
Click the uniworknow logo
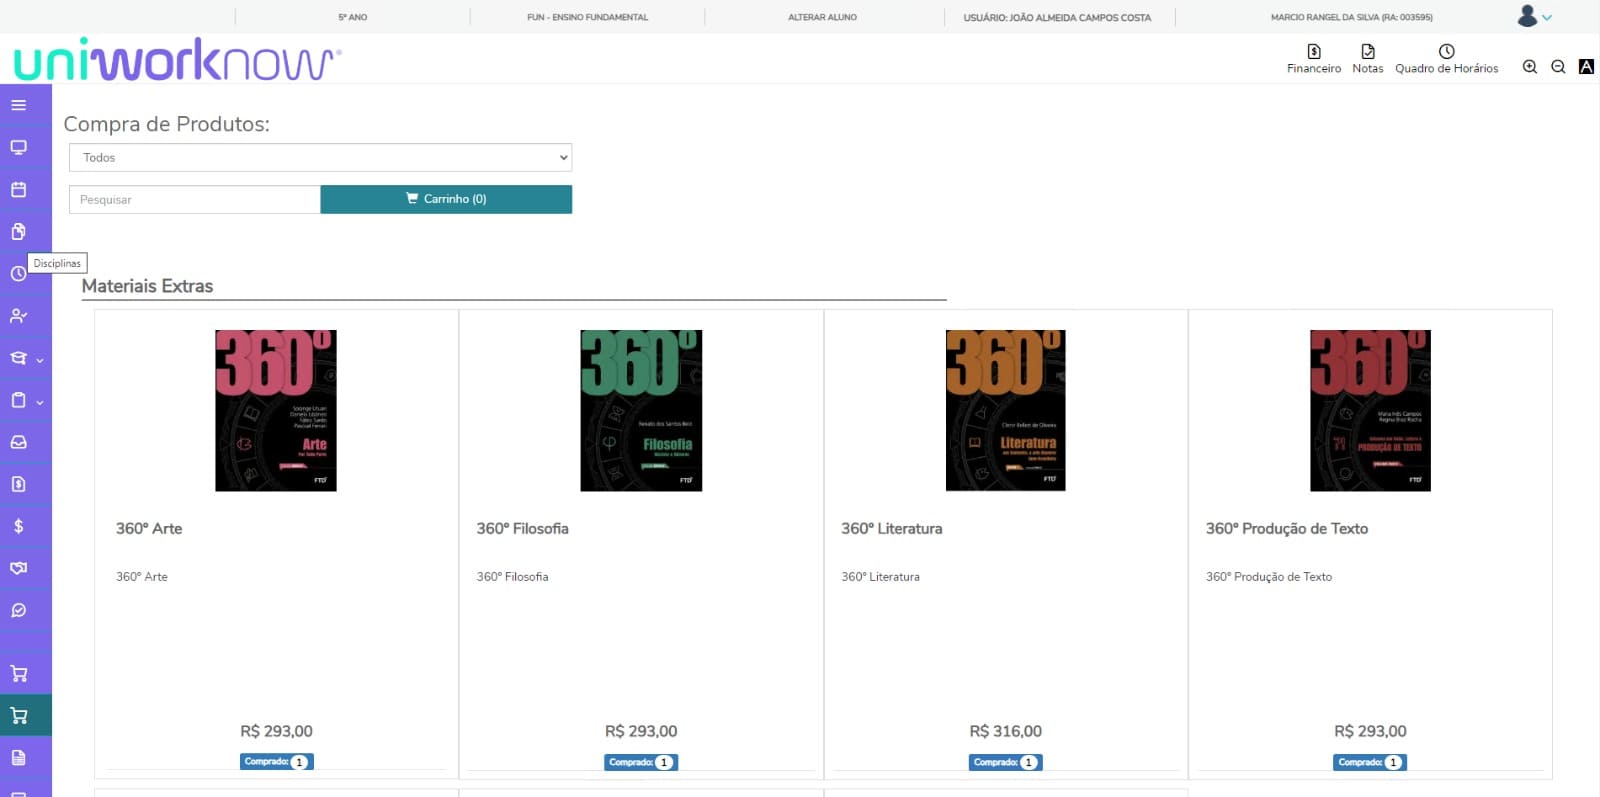(177, 60)
